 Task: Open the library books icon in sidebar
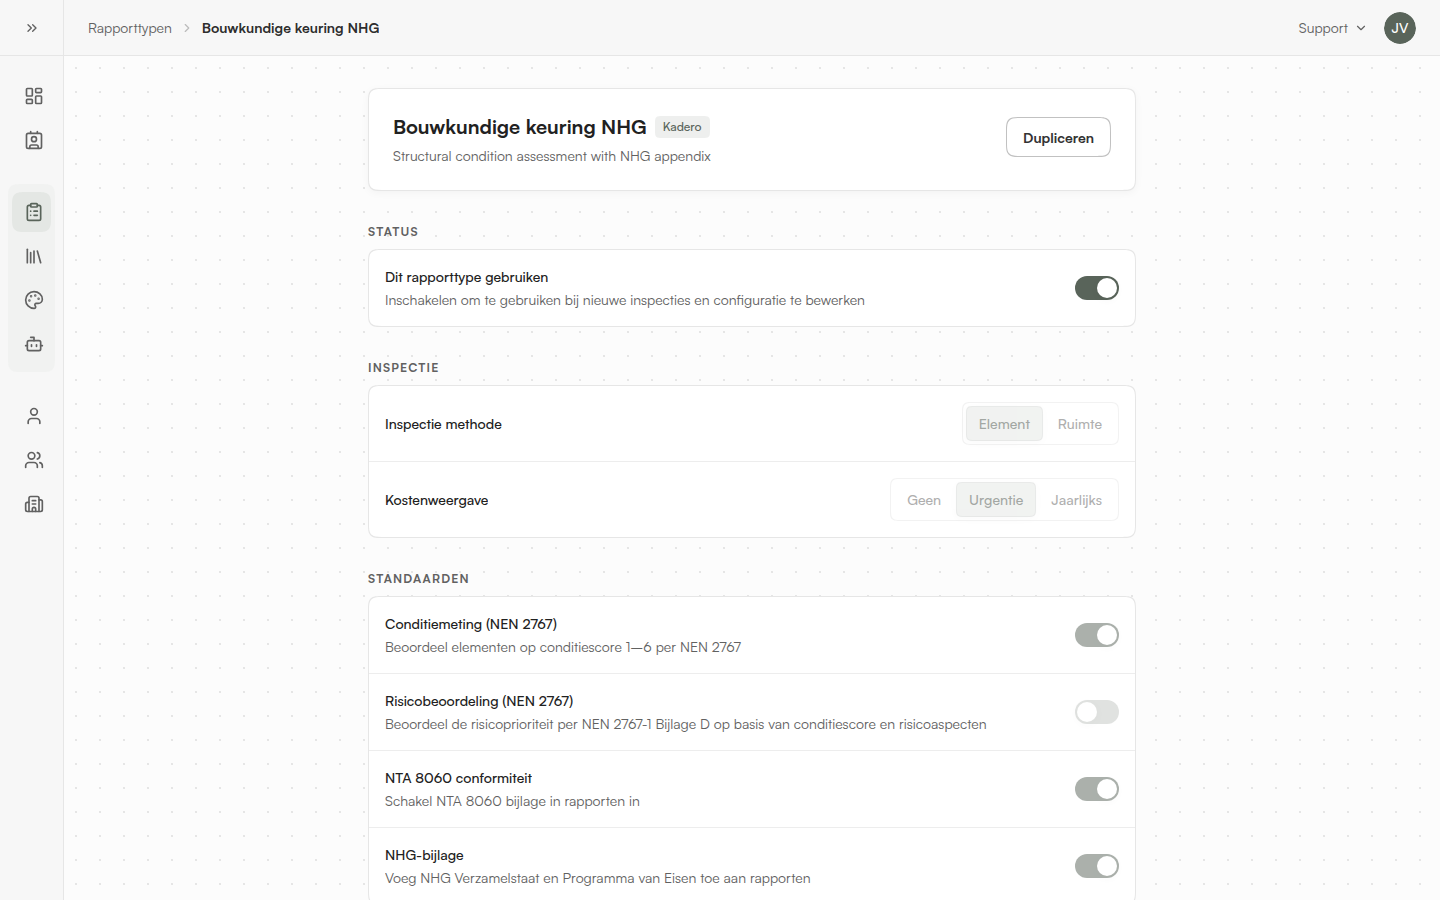coord(34,256)
